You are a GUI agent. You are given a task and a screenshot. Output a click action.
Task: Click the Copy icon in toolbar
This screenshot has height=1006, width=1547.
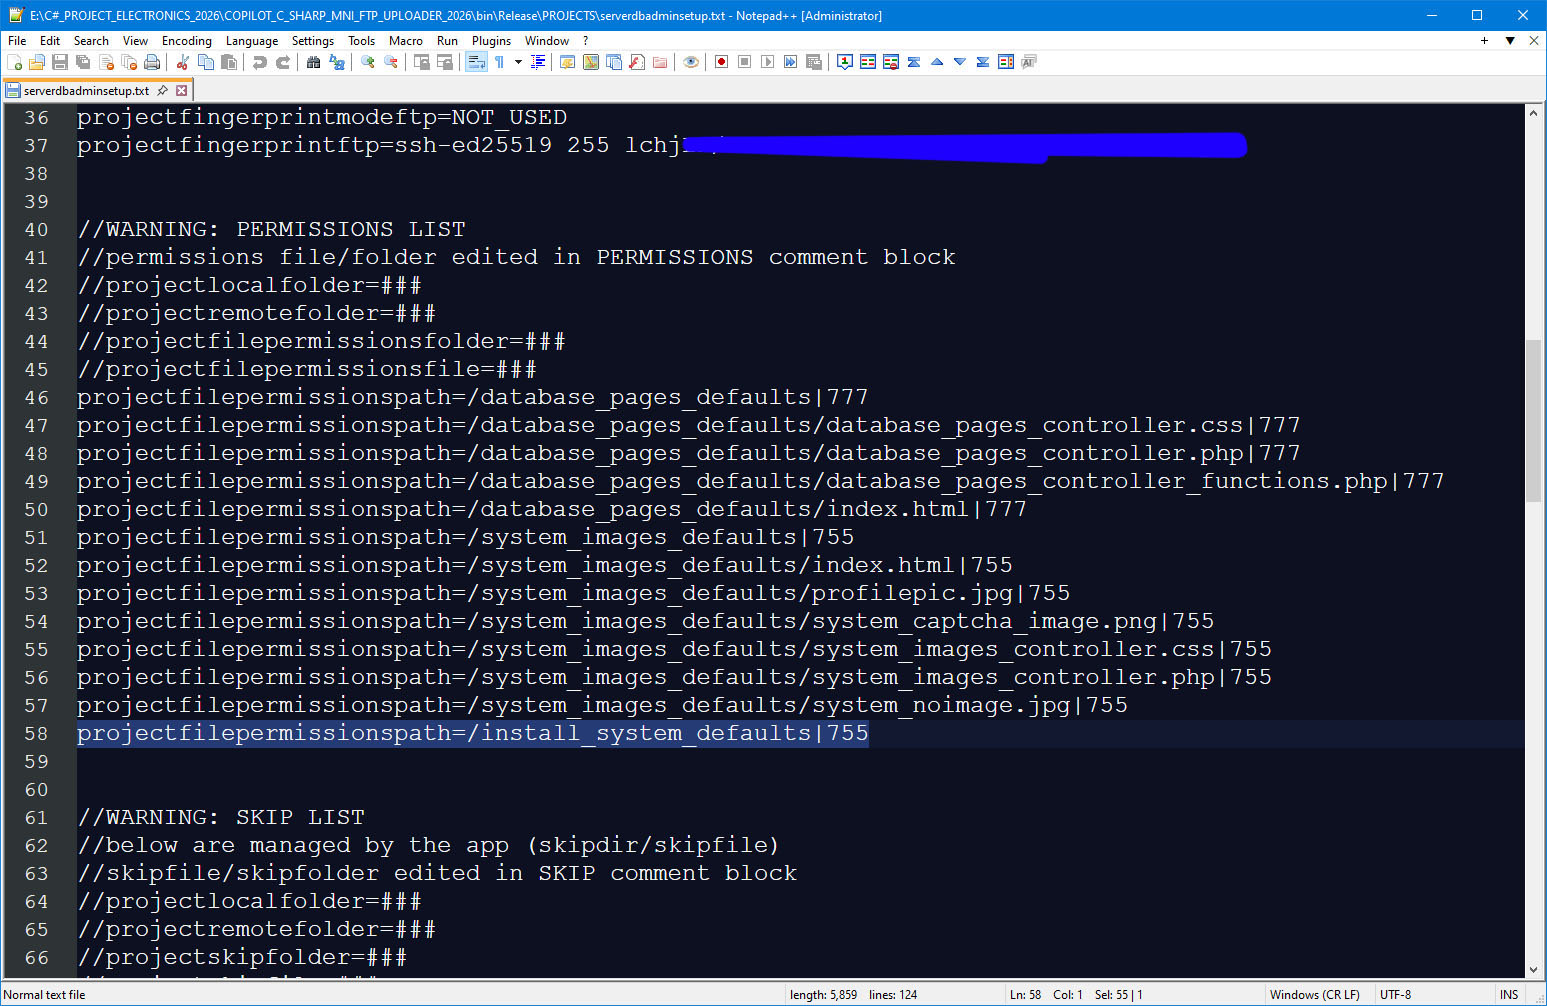pos(206,62)
